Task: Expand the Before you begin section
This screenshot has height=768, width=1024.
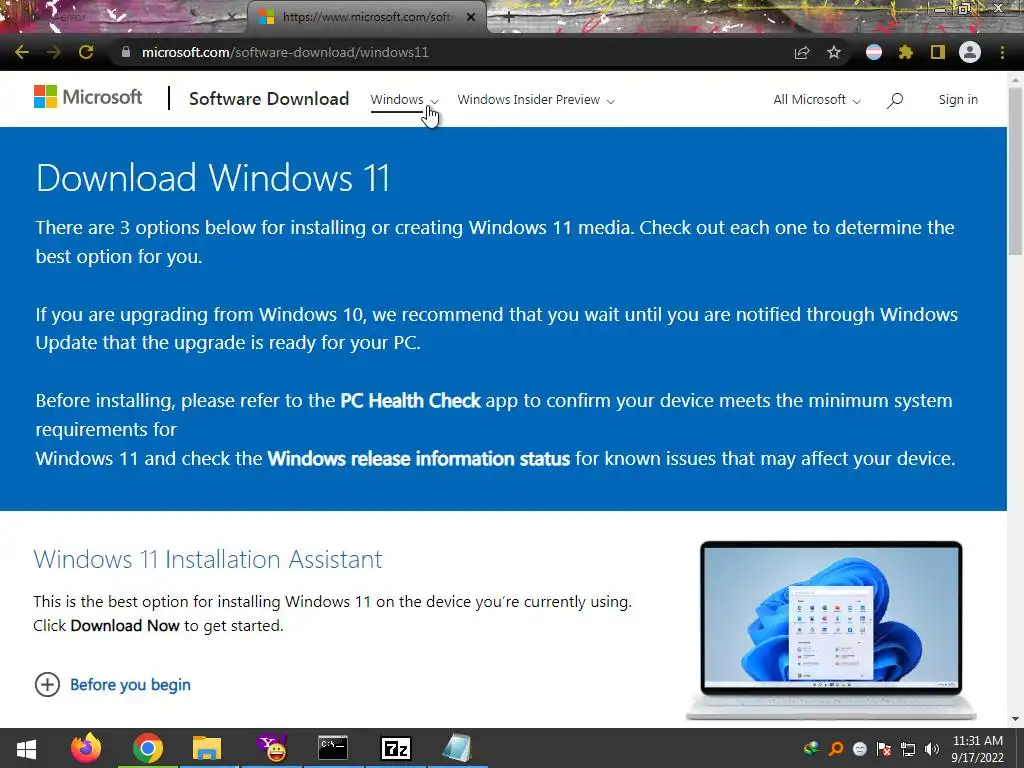Action: (x=112, y=684)
